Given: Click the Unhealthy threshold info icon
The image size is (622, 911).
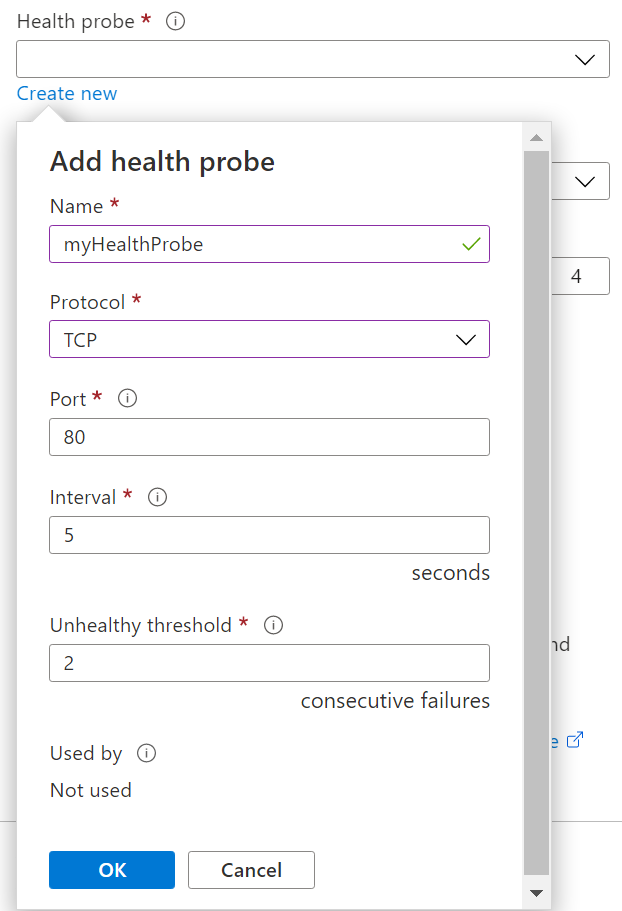Looking at the screenshot, I should pyautogui.click(x=272, y=625).
